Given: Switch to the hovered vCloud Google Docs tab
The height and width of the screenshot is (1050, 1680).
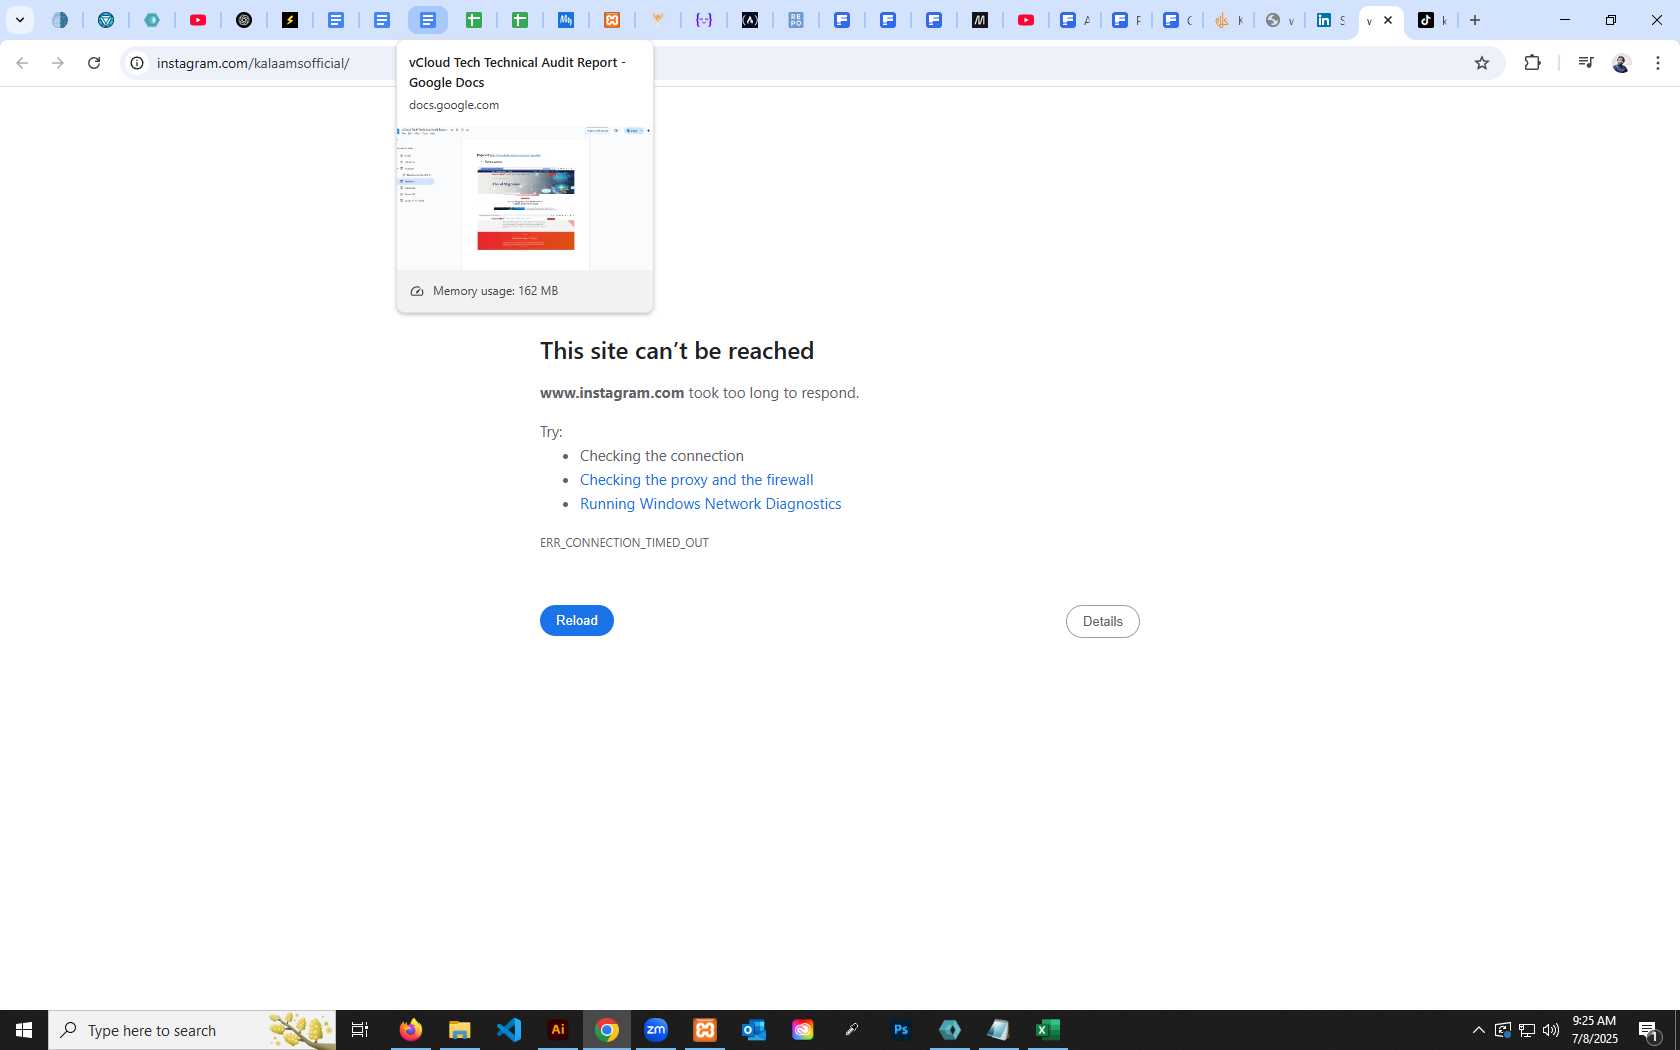Looking at the screenshot, I should 428,20.
